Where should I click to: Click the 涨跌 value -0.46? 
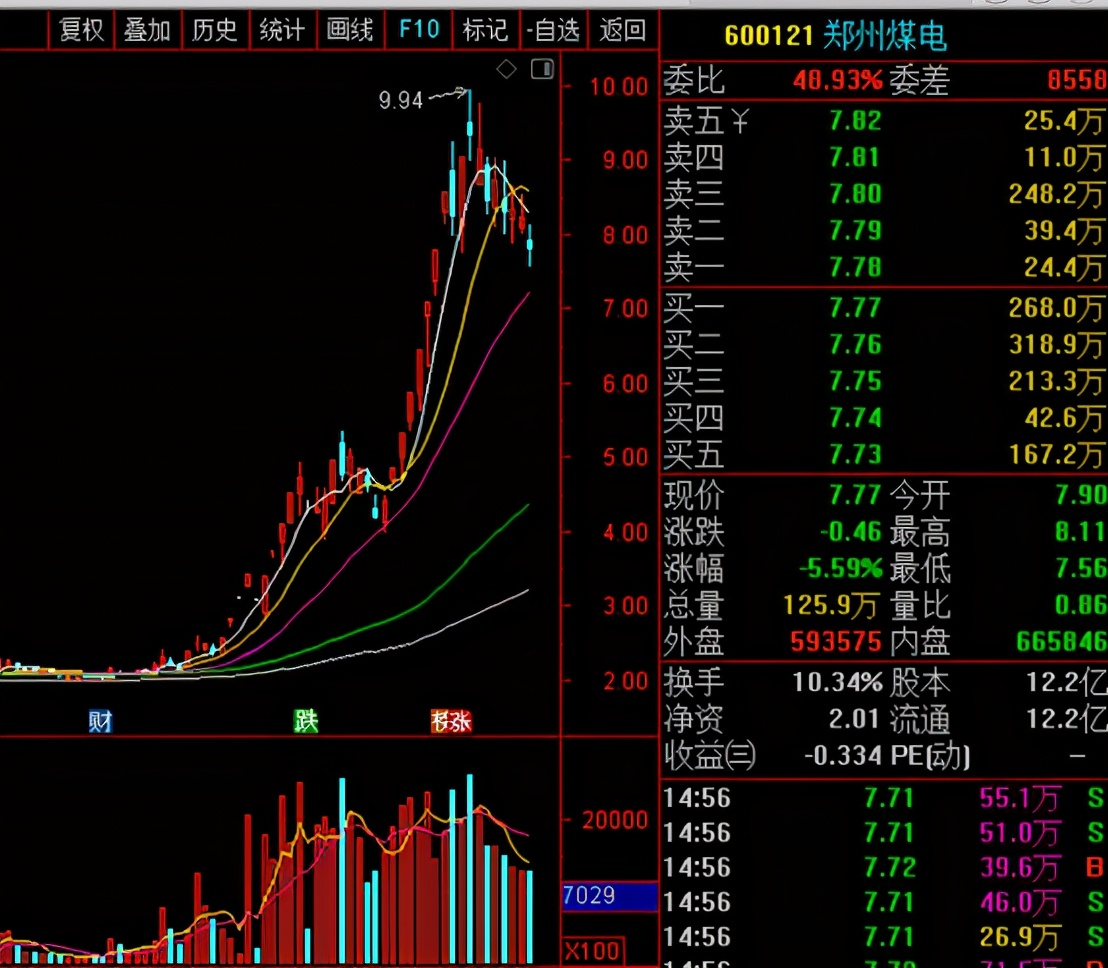[851, 531]
